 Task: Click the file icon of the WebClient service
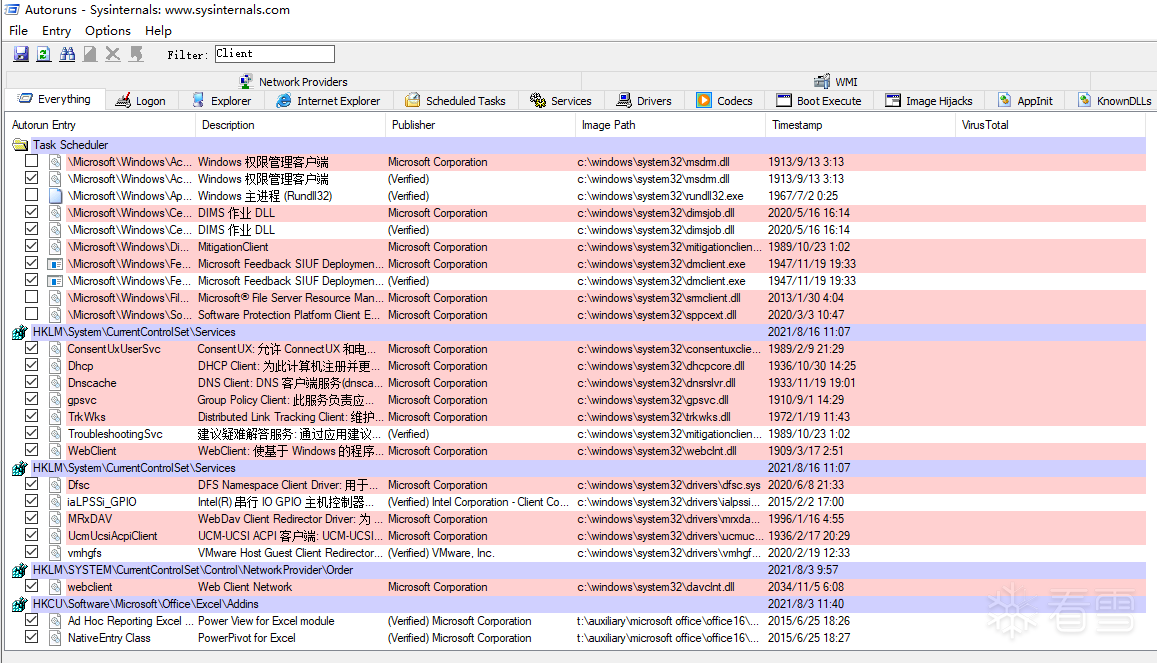pyautogui.click(x=55, y=451)
